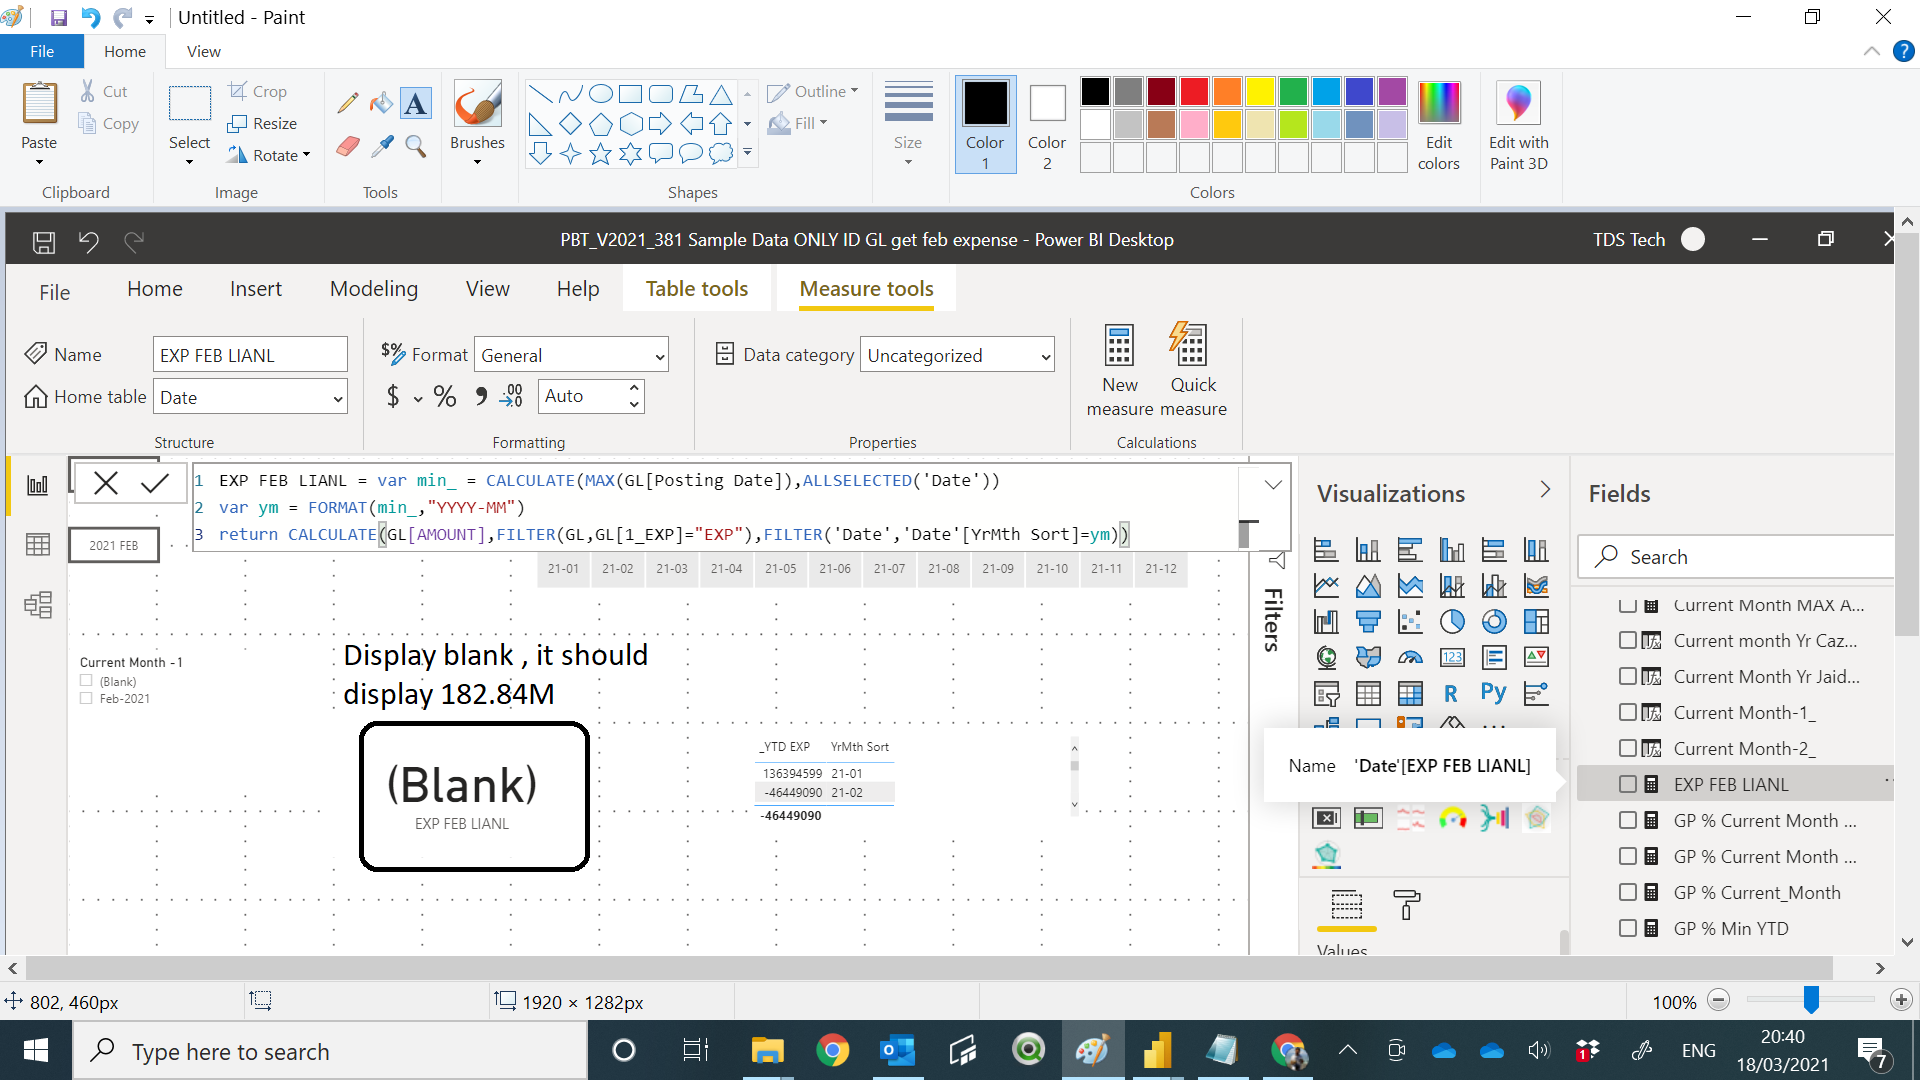The width and height of the screenshot is (1920, 1080).
Task: Open the Insert tab in Power BI
Action: (256, 289)
